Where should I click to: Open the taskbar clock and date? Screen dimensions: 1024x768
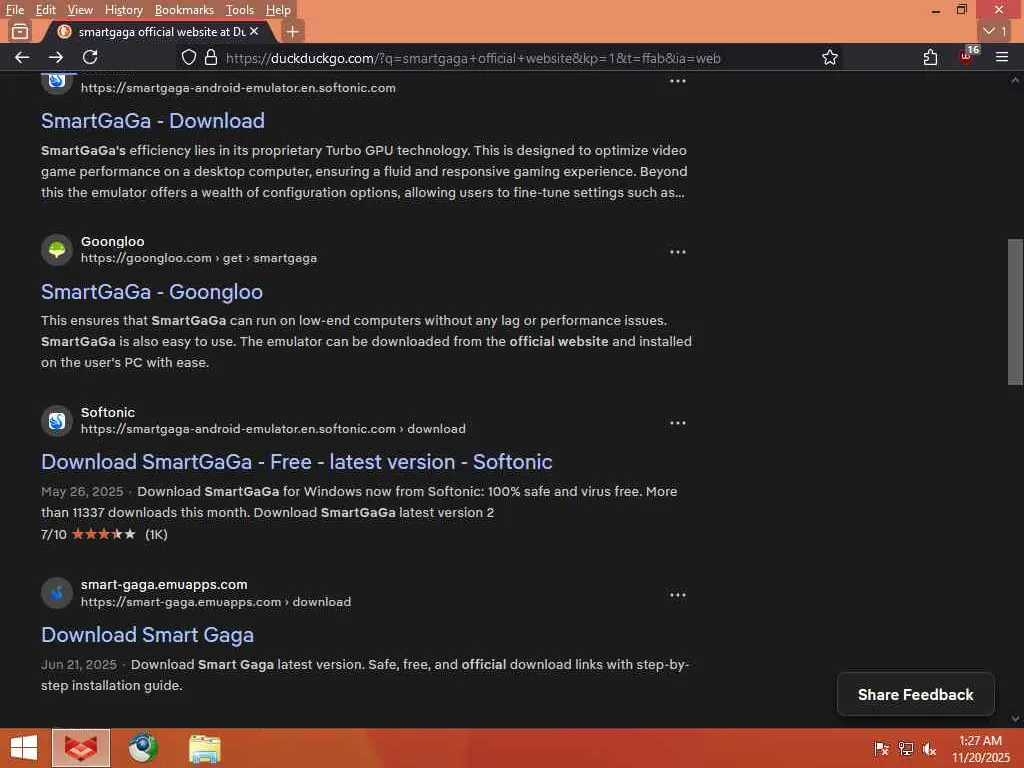tap(980, 748)
